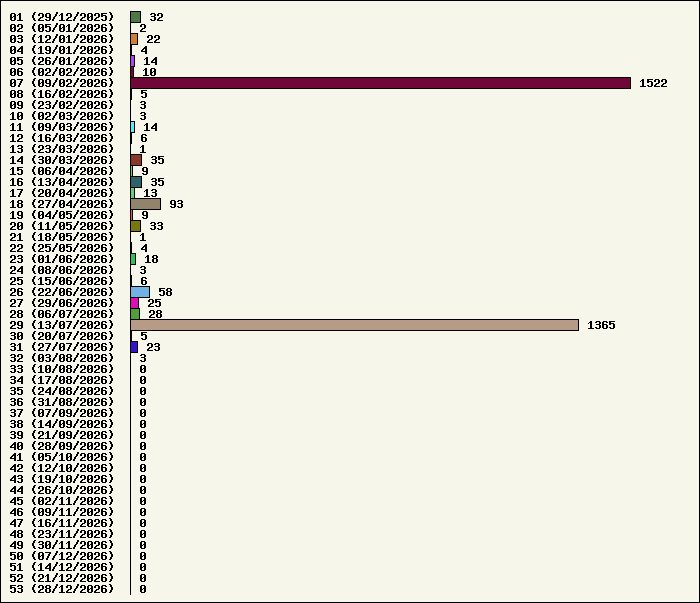Select label 13 (23/03/2026)
The image size is (700, 603).
coord(62,149)
